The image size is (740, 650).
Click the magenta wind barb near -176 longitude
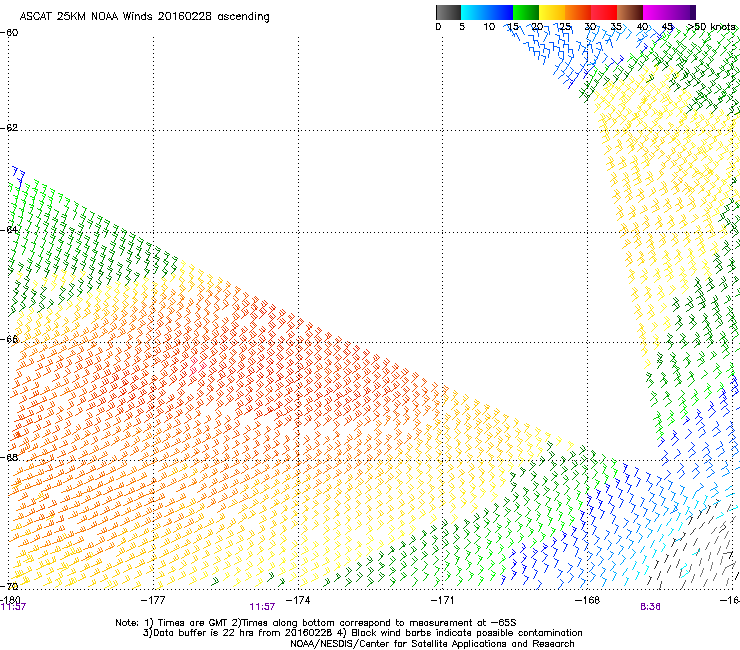click(197, 366)
